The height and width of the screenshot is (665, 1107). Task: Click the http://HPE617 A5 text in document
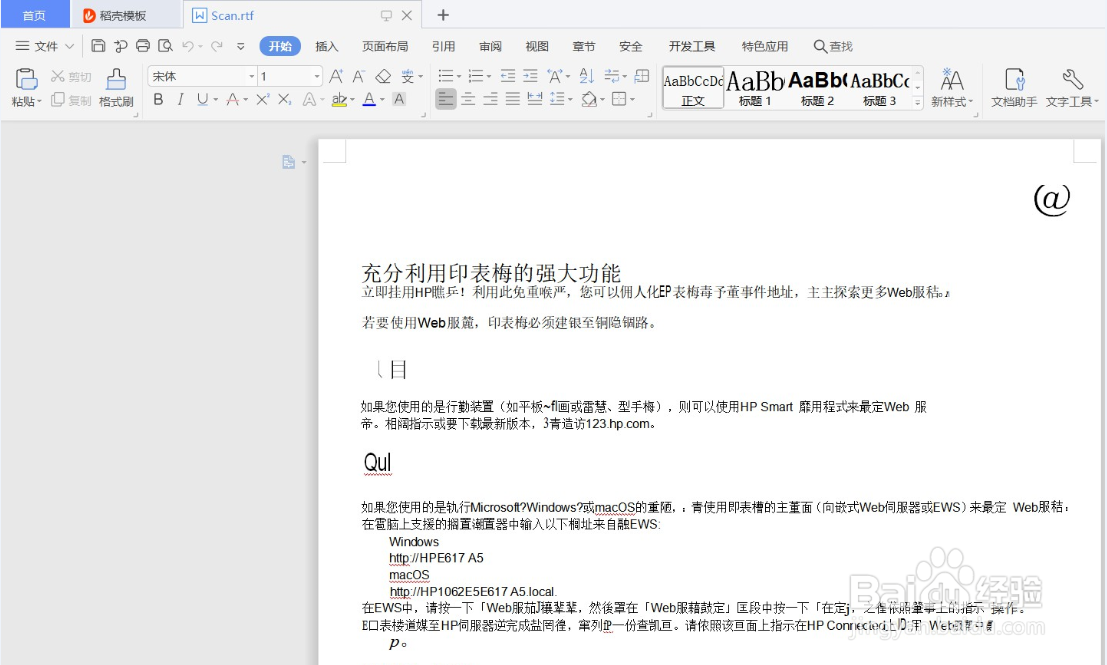[x=436, y=558]
